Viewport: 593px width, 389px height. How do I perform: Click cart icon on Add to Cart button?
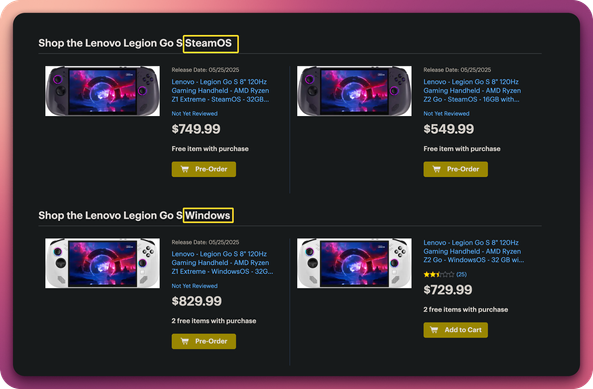pyautogui.click(x=434, y=330)
